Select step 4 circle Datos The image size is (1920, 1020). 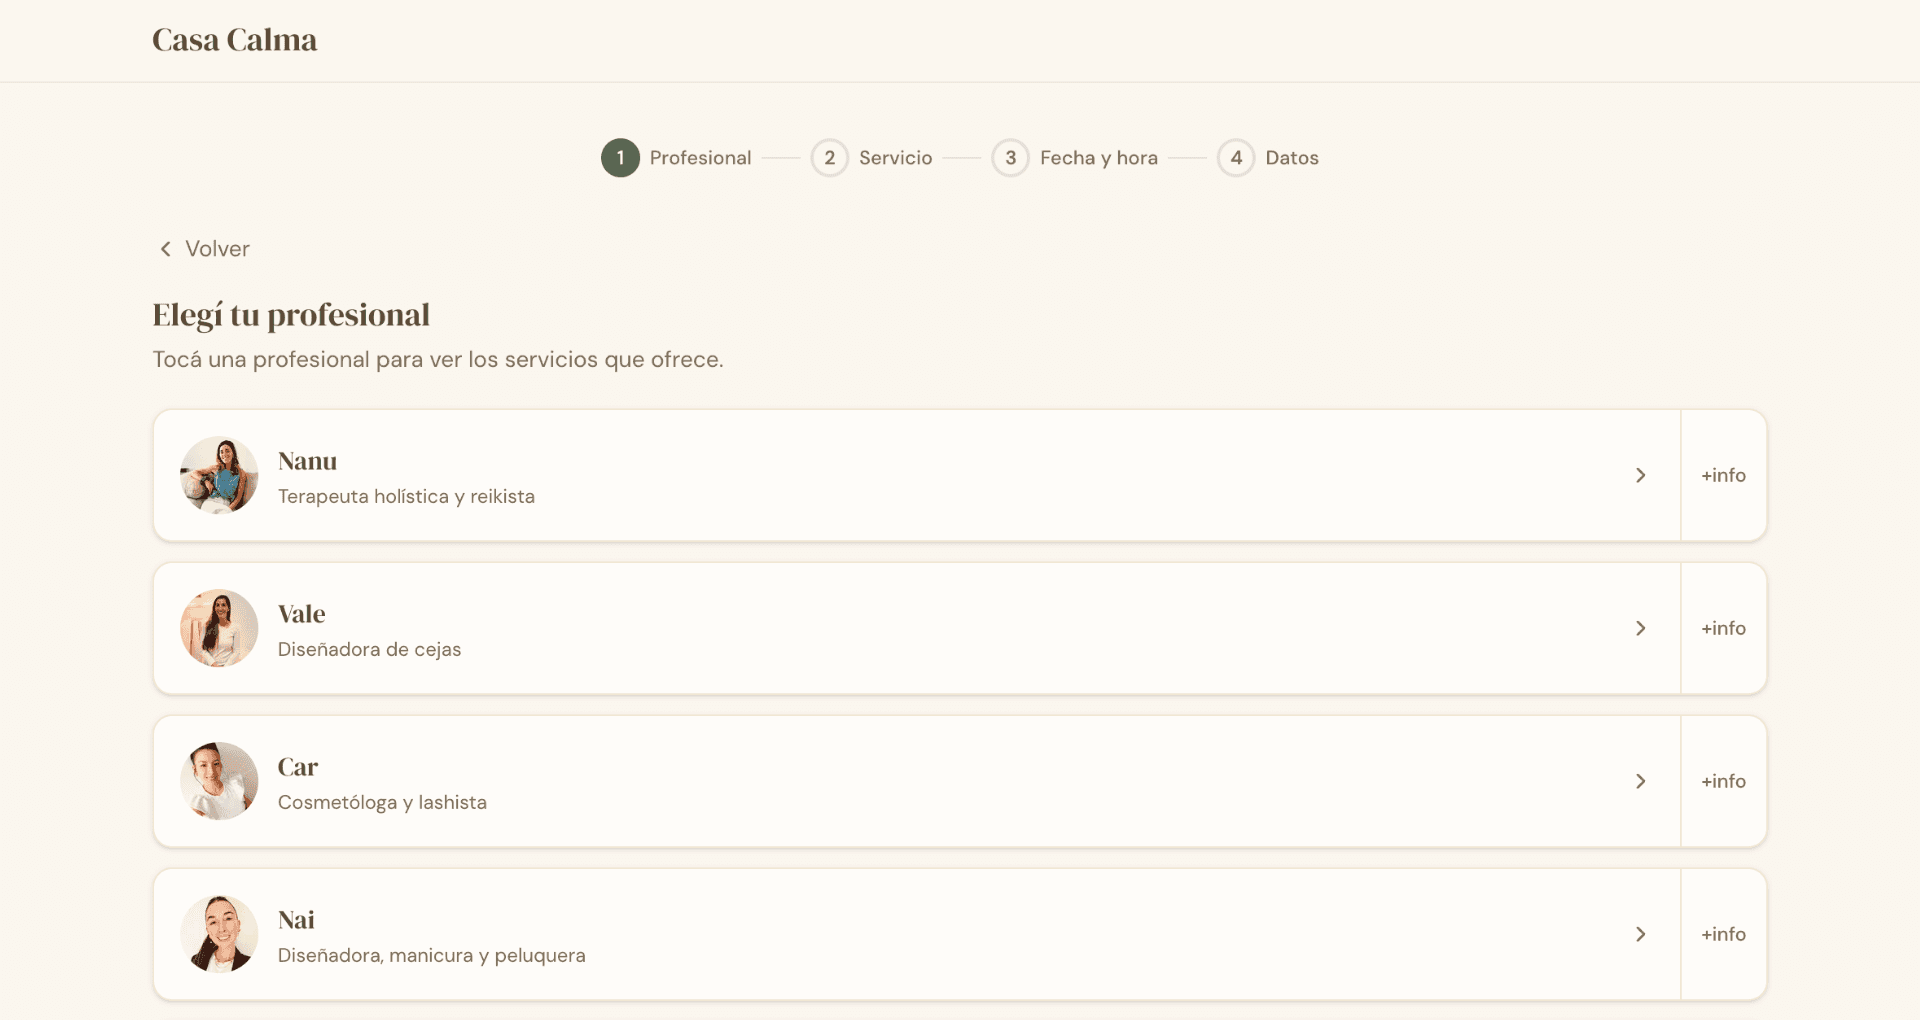pyautogui.click(x=1236, y=158)
